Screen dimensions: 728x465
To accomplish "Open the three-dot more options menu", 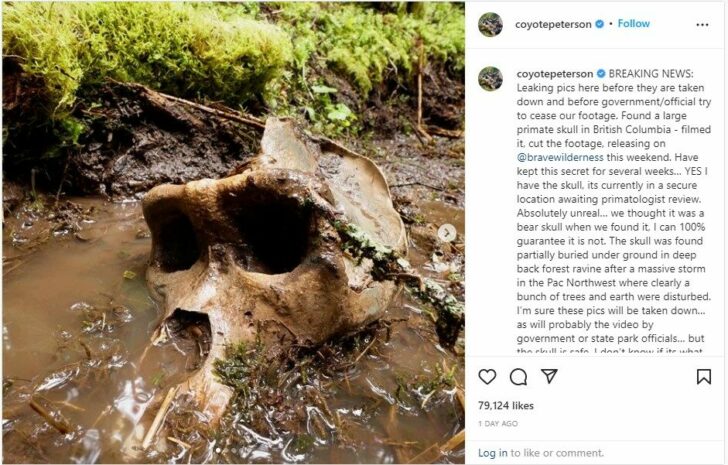I will [702, 25].
